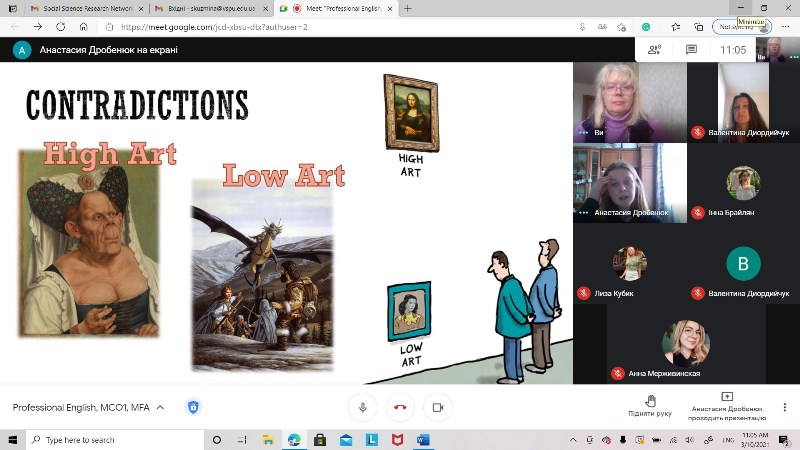Viewport: 800px width, 450px height.
Task: Open Word from the taskbar
Action: tap(423, 440)
